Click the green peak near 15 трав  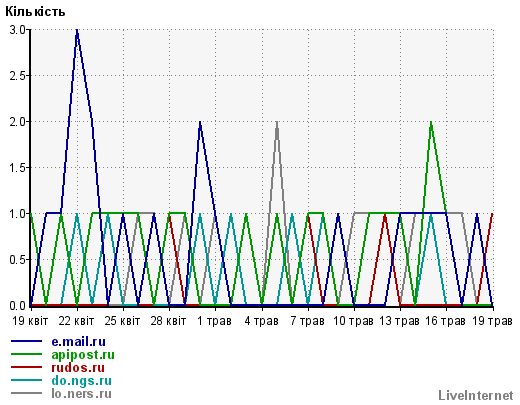(x=431, y=123)
